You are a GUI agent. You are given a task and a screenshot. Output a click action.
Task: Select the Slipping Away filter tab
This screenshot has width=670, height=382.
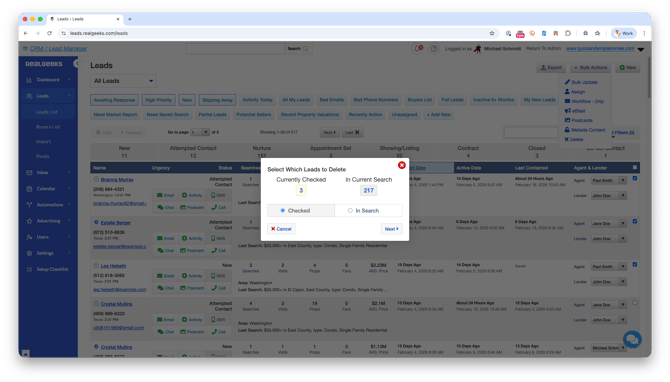coord(217,100)
